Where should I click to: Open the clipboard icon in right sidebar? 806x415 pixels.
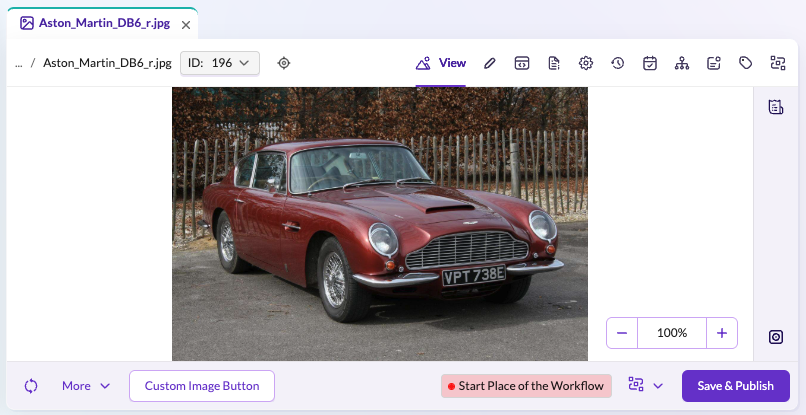[776, 106]
